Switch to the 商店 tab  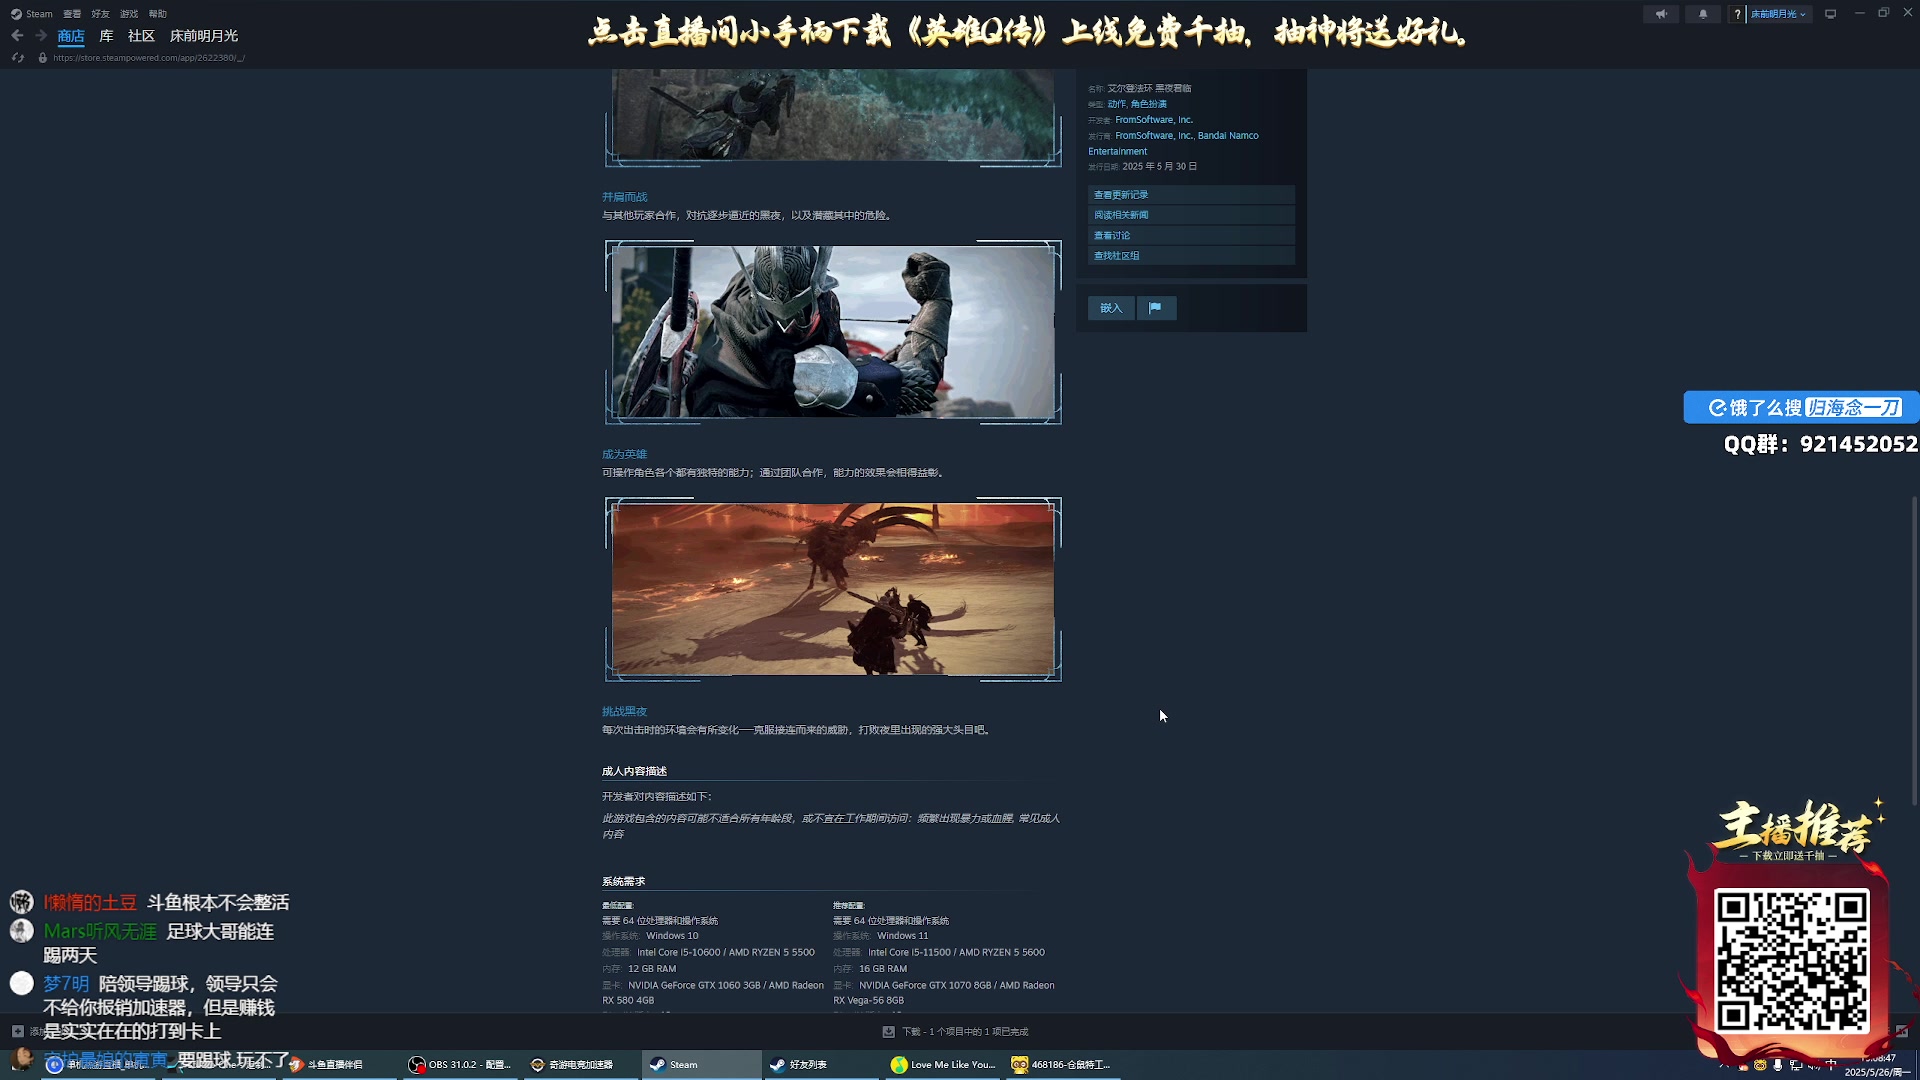(x=71, y=36)
